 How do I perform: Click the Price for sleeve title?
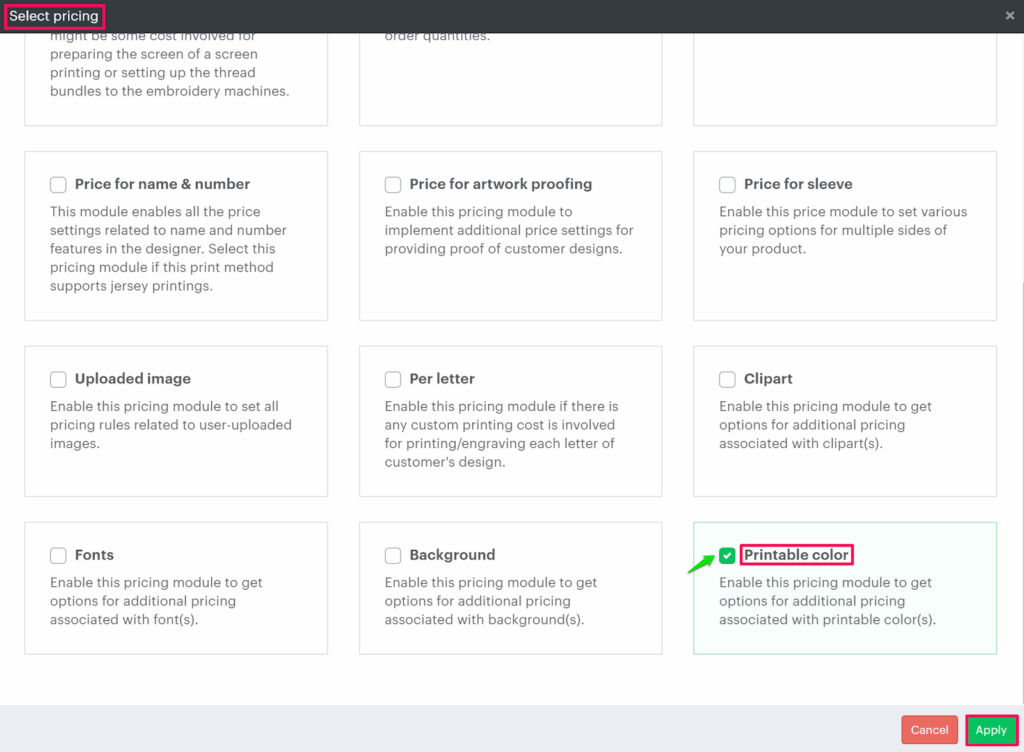pos(798,184)
